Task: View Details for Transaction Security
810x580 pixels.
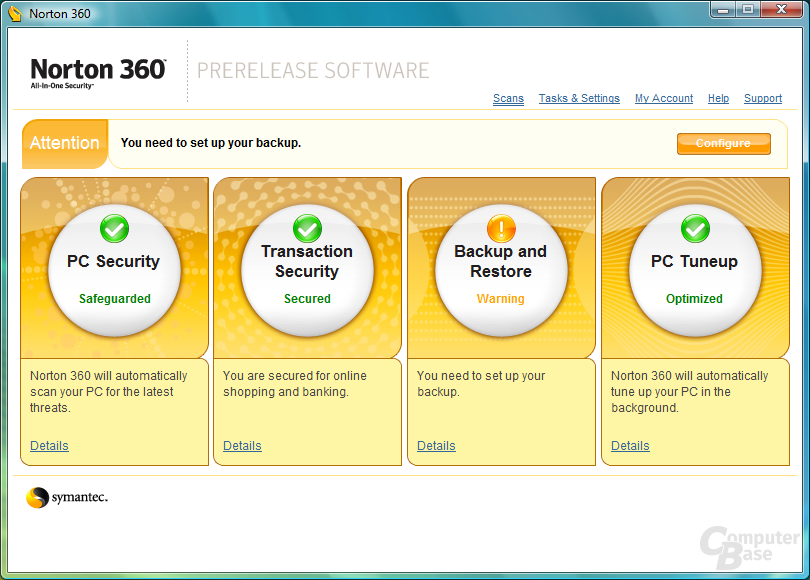Action: (242, 446)
